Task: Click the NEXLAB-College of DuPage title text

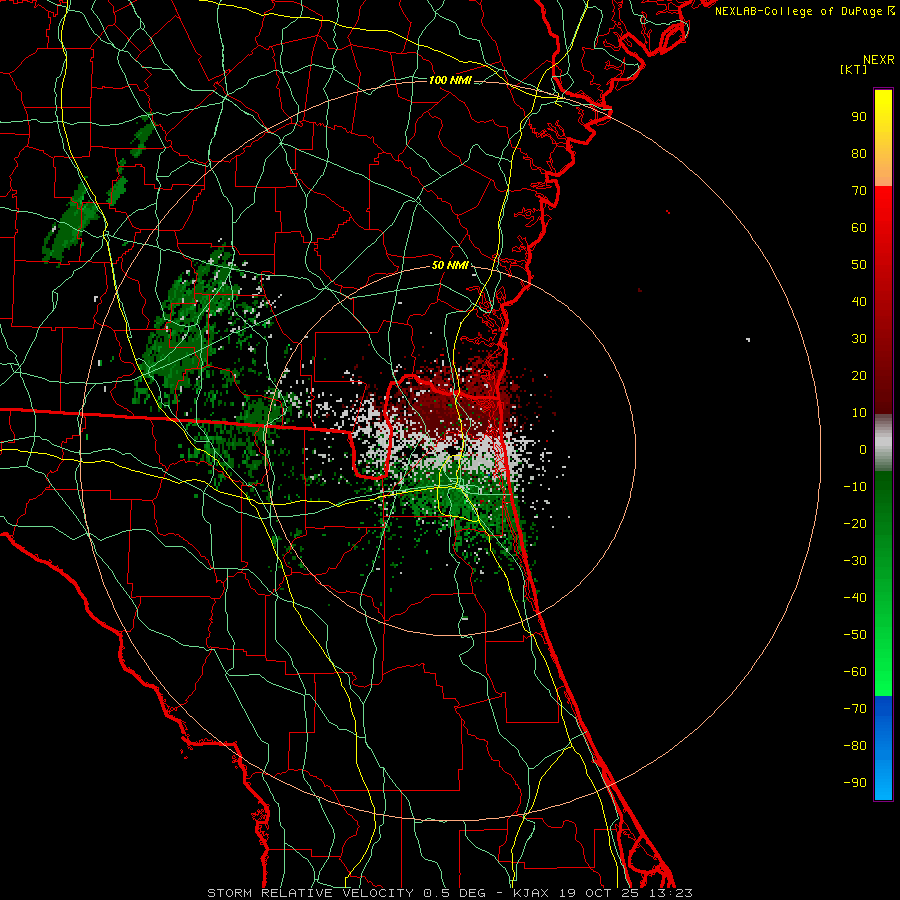Action: tap(805, 11)
